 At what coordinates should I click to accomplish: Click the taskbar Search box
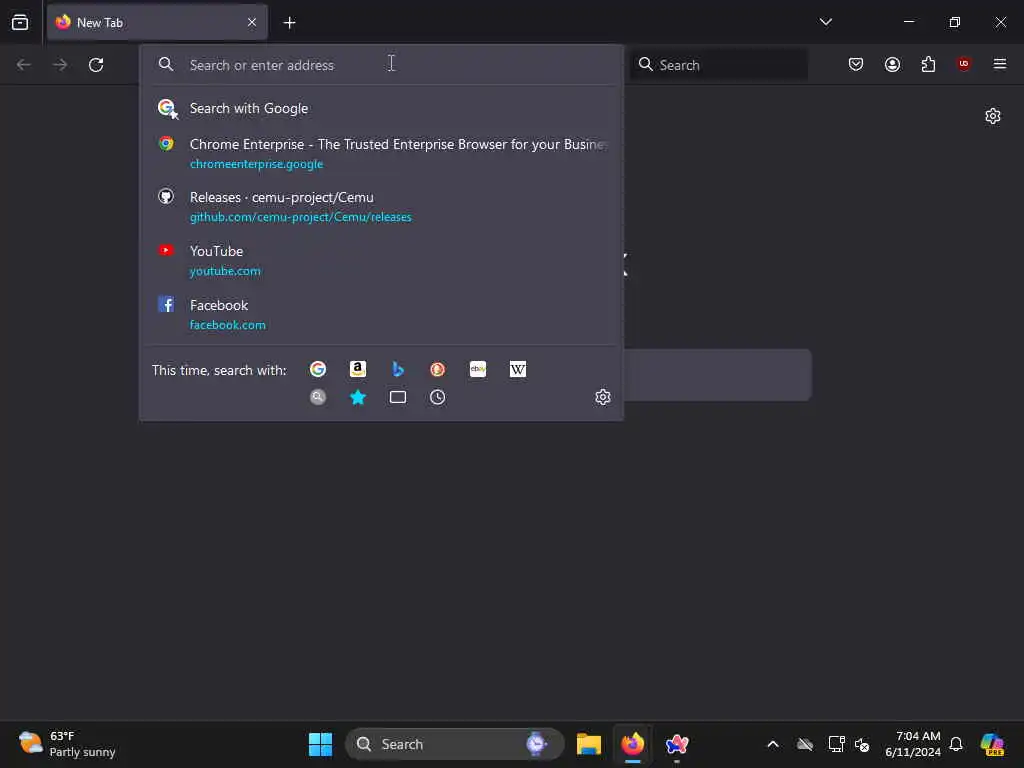(x=455, y=744)
